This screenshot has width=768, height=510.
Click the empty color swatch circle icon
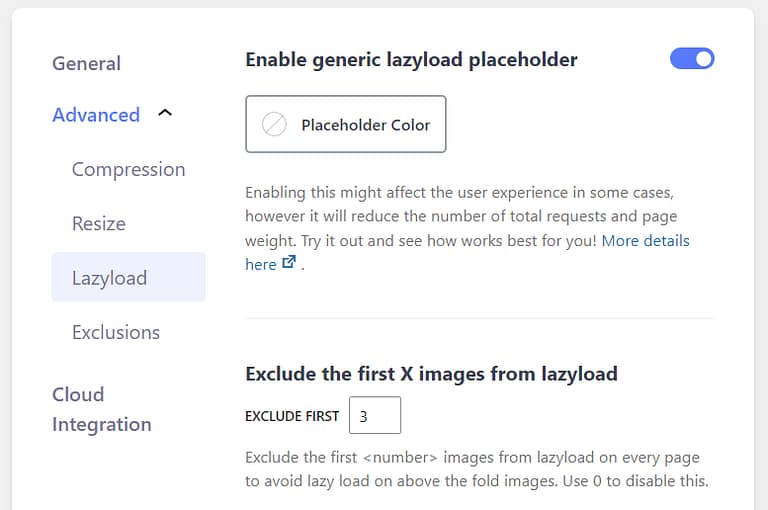tap(274, 125)
